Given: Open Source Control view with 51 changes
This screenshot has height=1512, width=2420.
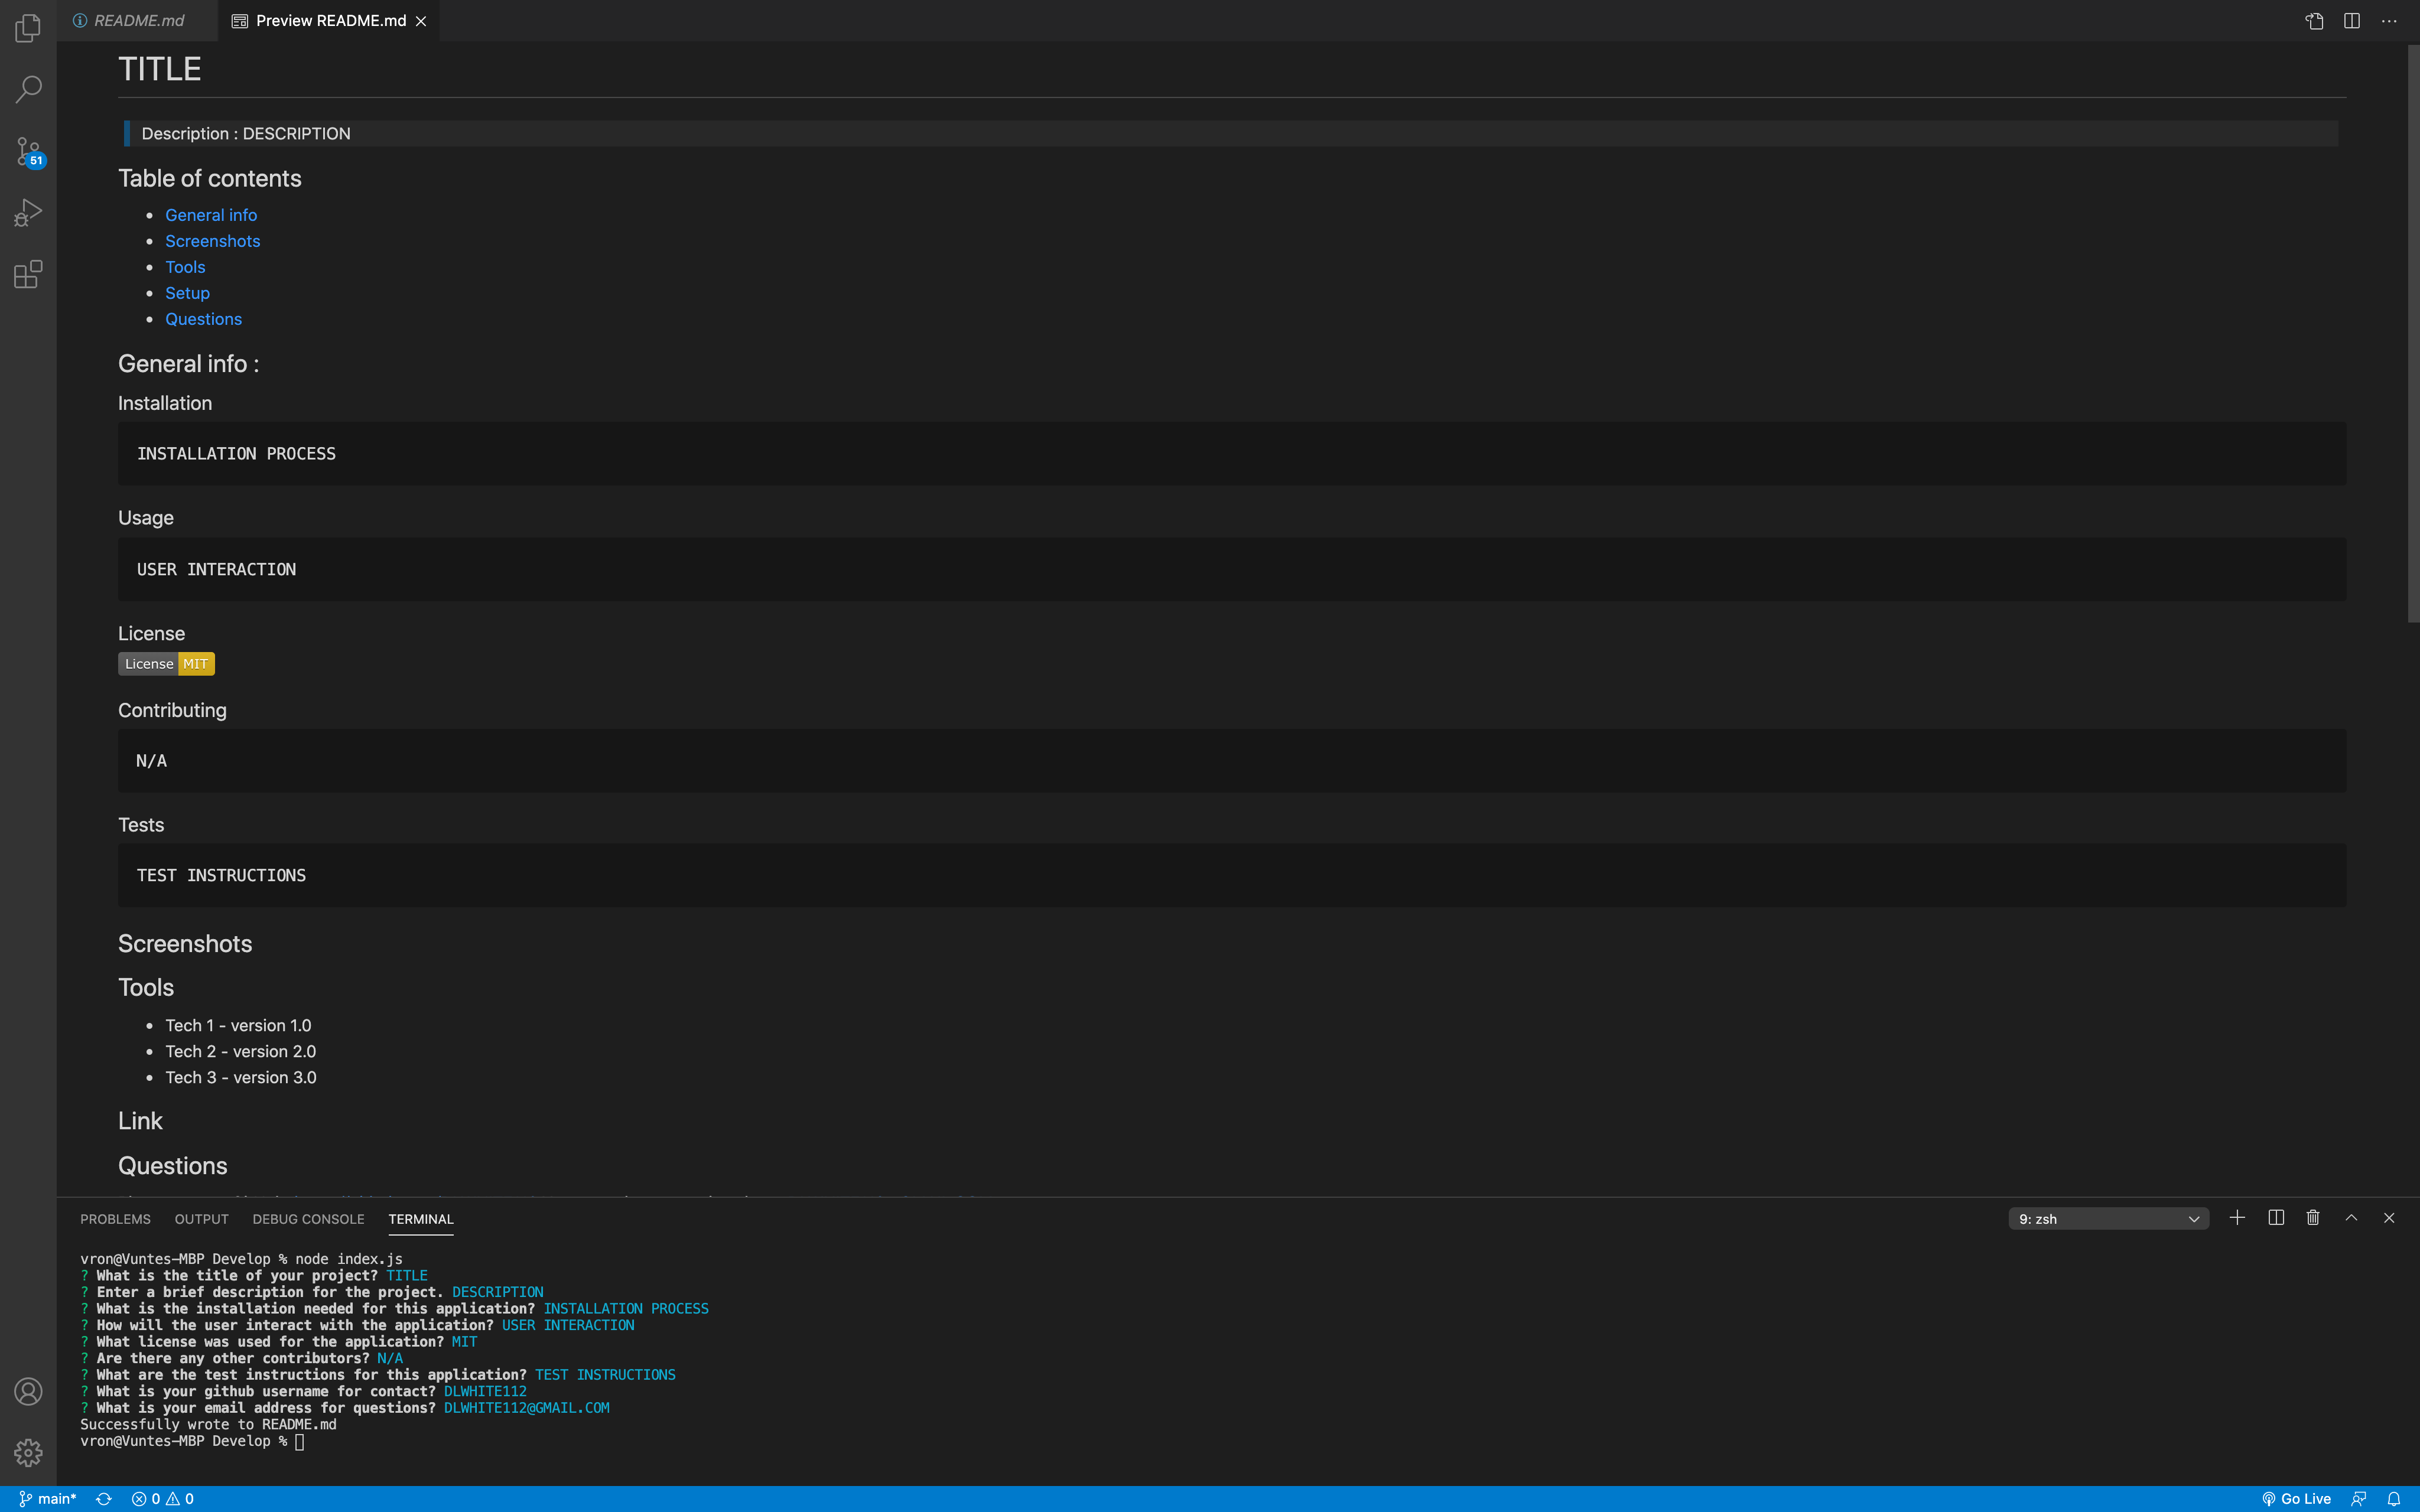Looking at the screenshot, I should [x=28, y=152].
